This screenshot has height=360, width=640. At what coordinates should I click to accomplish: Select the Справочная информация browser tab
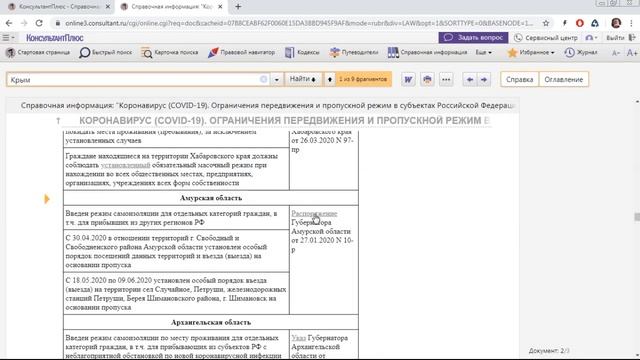(x=171, y=7)
